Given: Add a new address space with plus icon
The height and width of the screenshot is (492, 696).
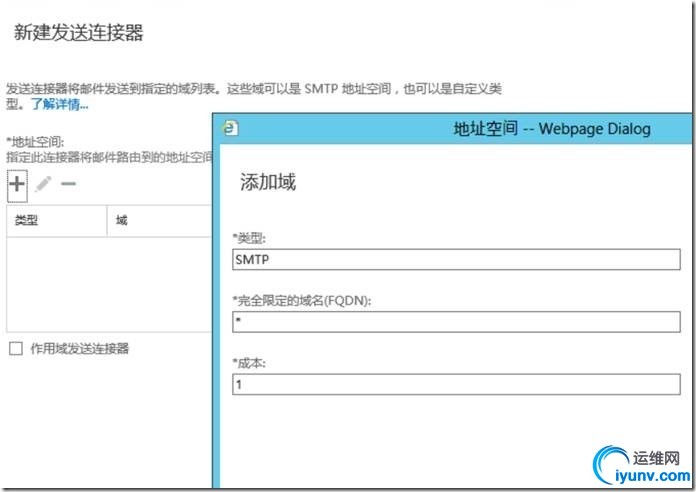Looking at the screenshot, I should pyautogui.click(x=17, y=184).
